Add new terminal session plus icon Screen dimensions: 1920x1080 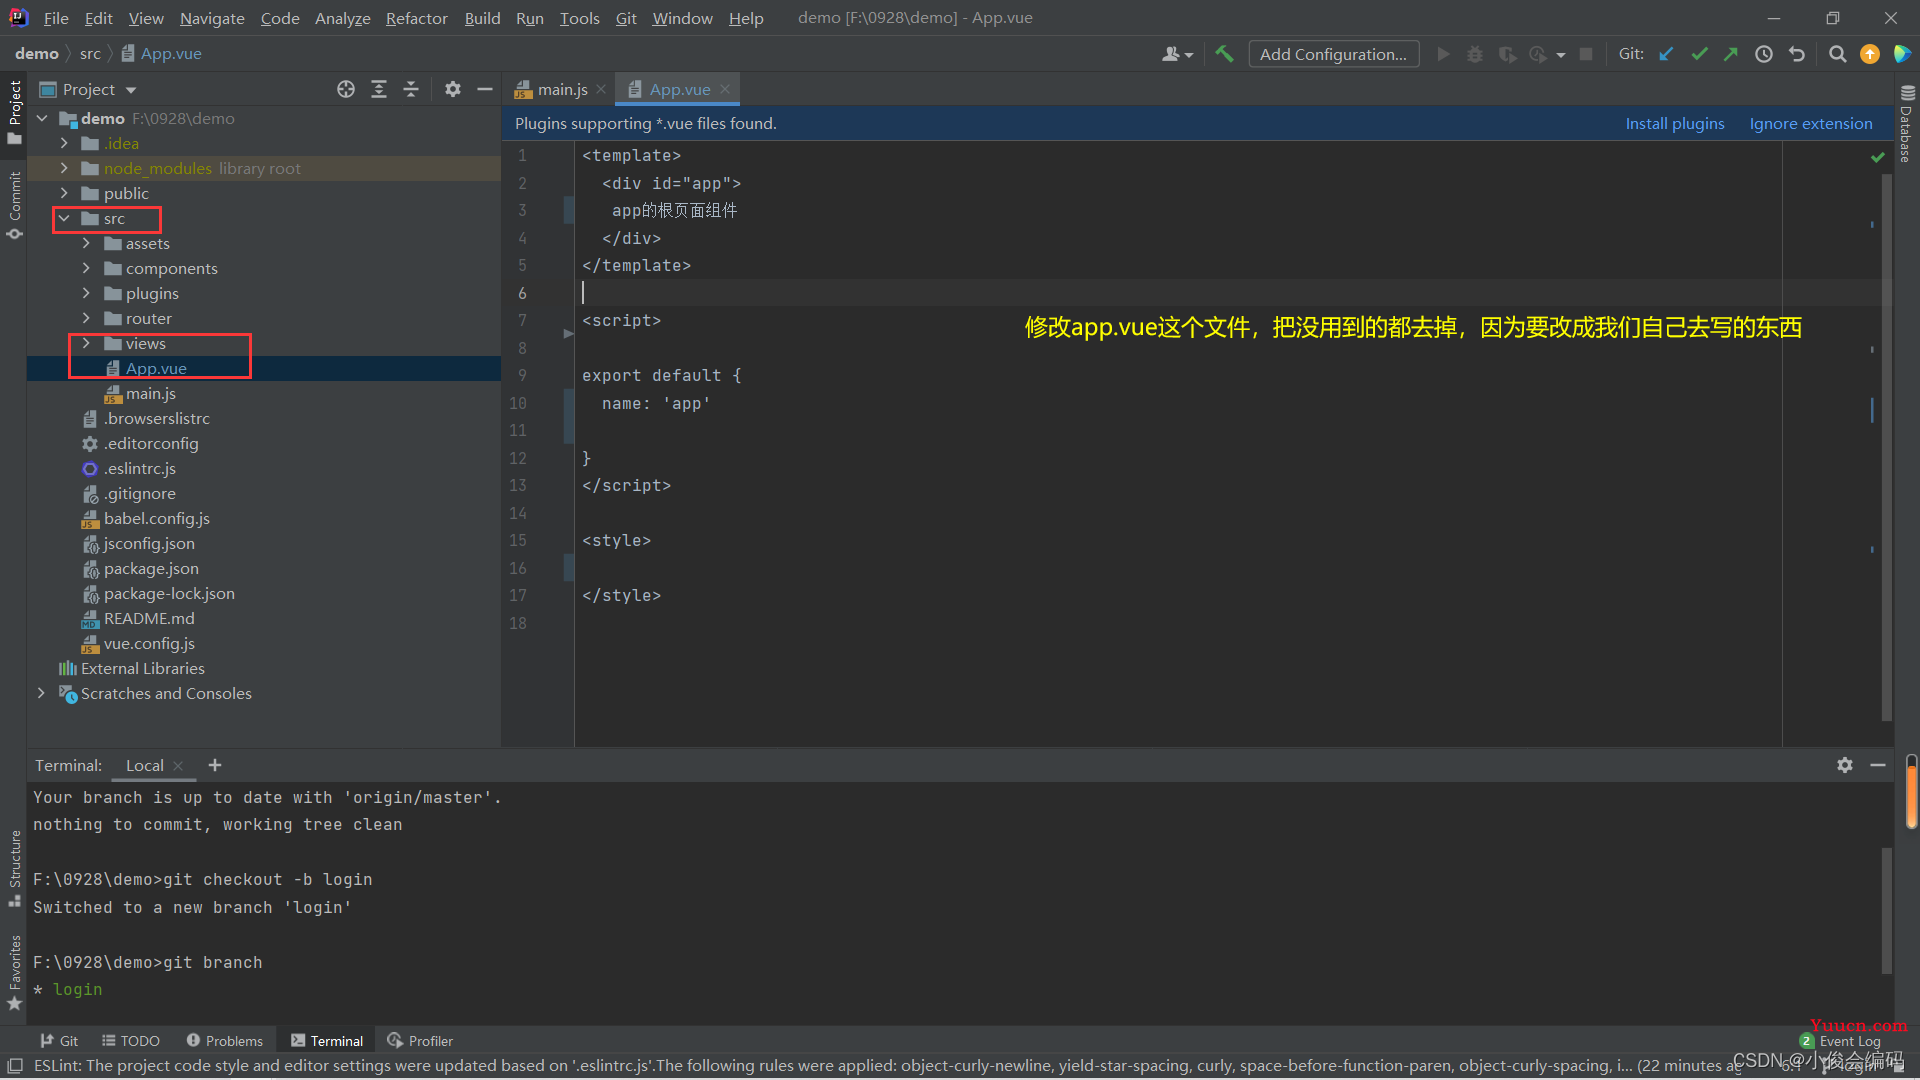coord(215,765)
